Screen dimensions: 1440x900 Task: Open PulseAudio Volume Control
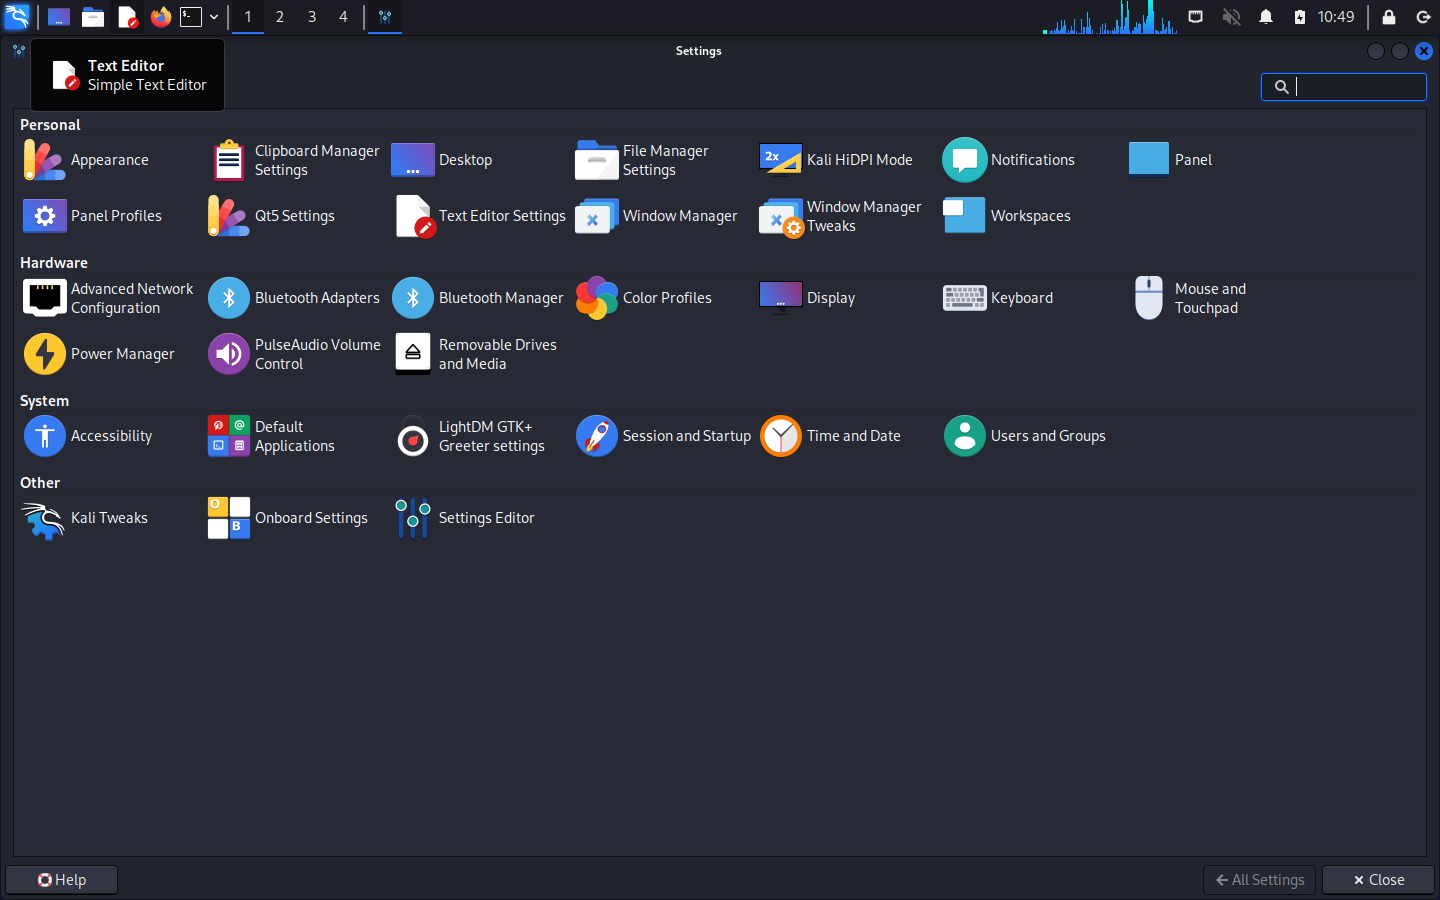(x=294, y=354)
